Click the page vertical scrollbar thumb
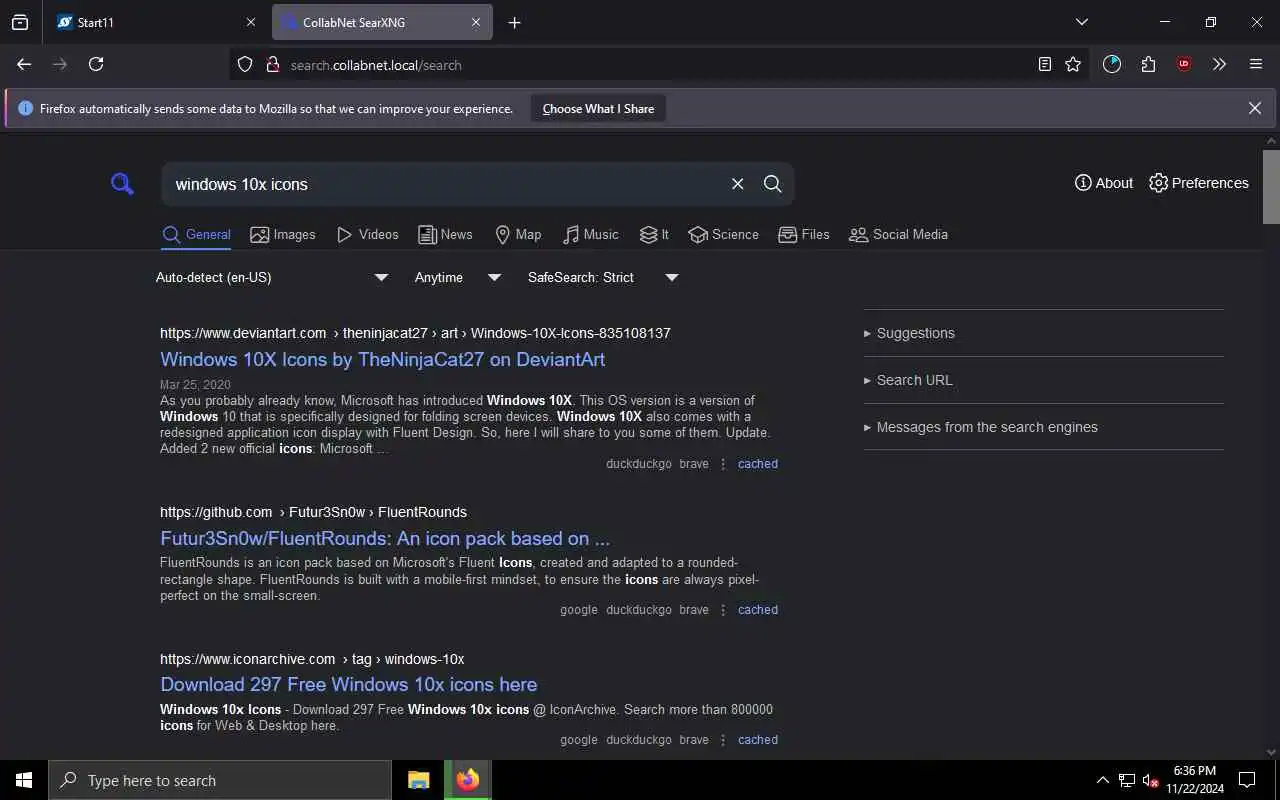This screenshot has width=1280, height=800. 1271,187
